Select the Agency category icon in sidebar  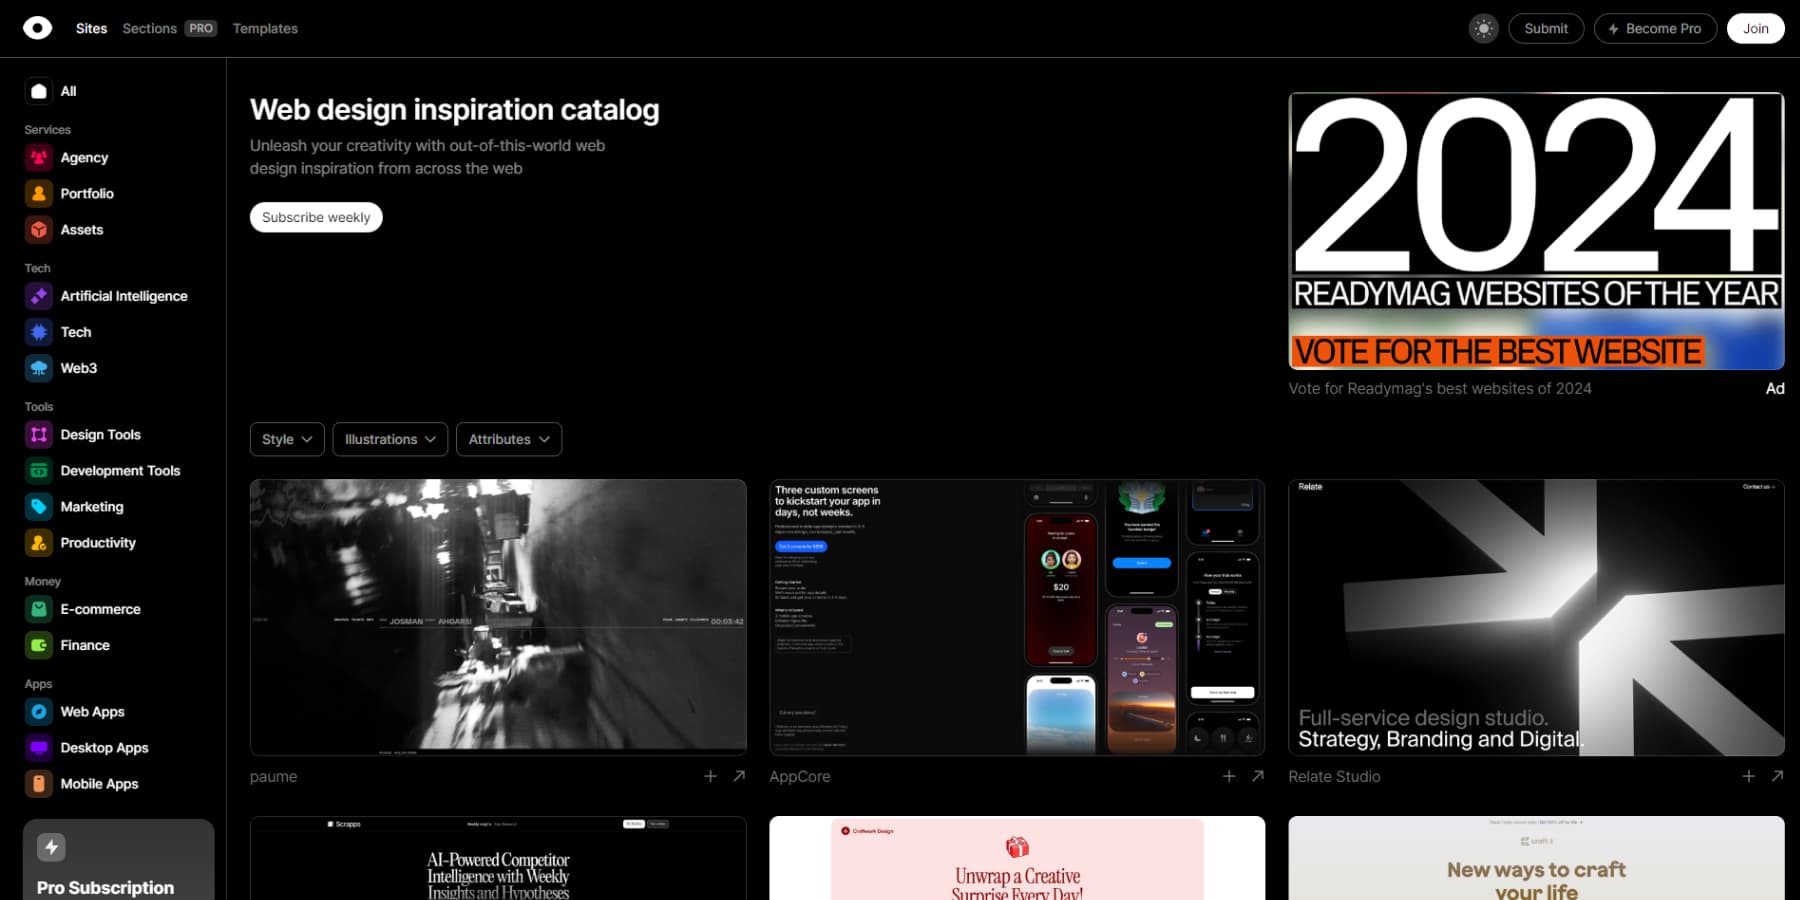(x=38, y=157)
